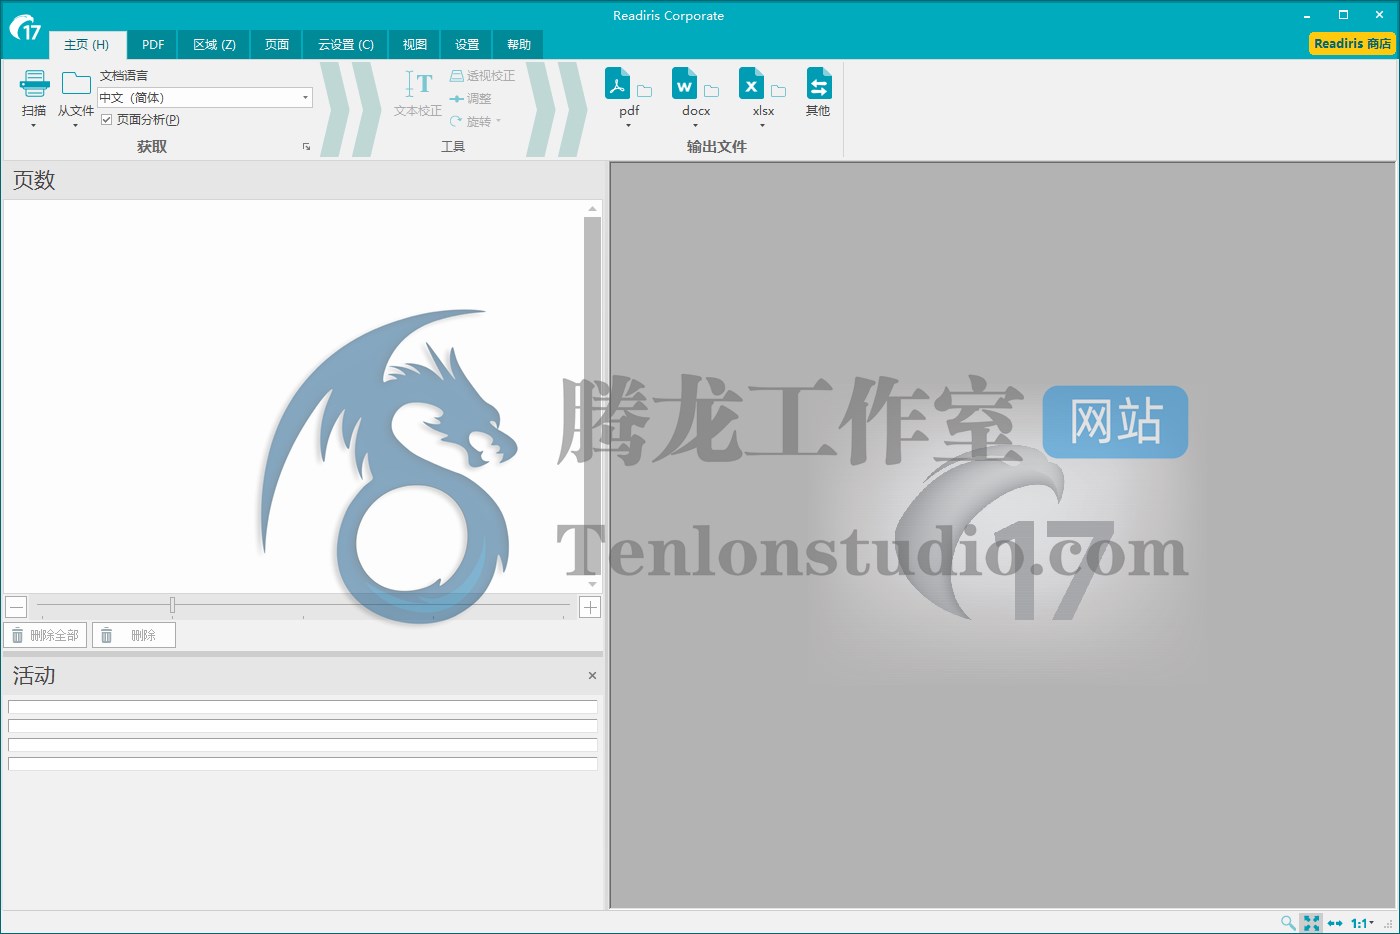1400x934 pixels.
Task: Minimize the Readiris Corporate window
Action: [1307, 15]
